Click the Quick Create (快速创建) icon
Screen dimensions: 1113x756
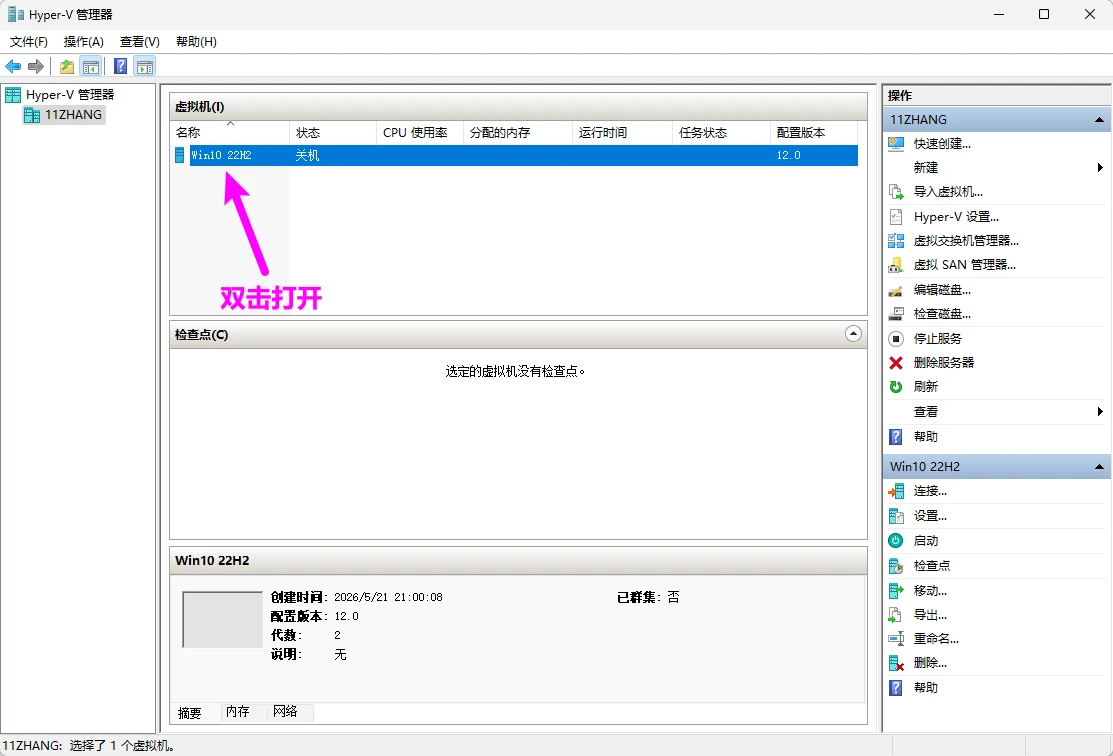(896, 143)
